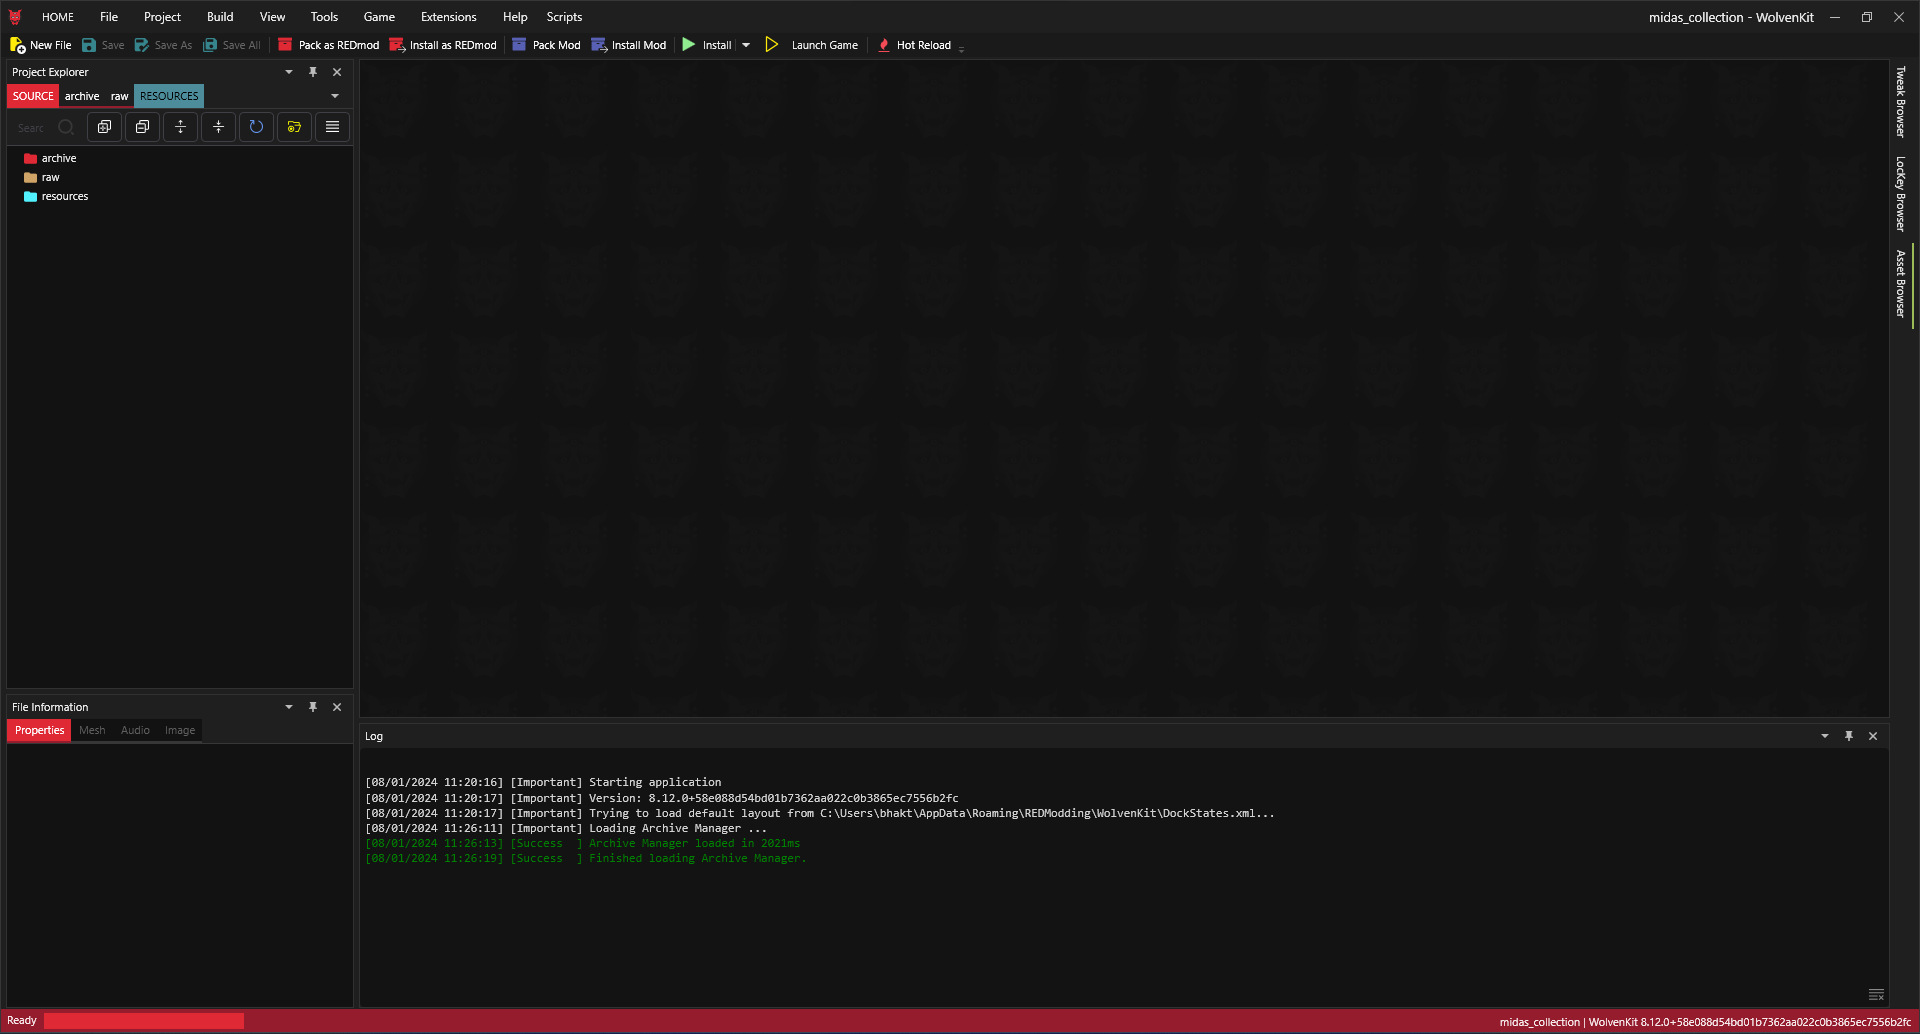Click the list view hamburger icon
Image resolution: width=1920 pixels, height=1034 pixels.
pos(332,127)
